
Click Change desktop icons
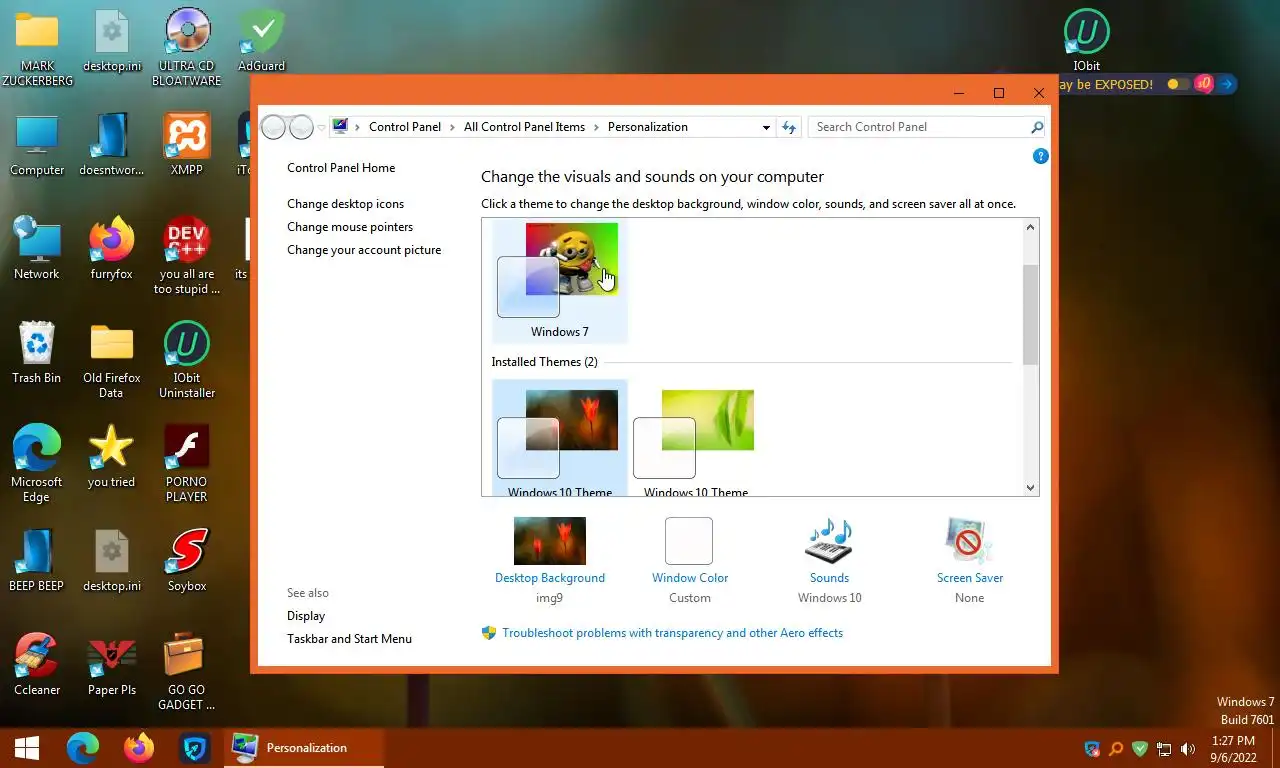[346, 204]
